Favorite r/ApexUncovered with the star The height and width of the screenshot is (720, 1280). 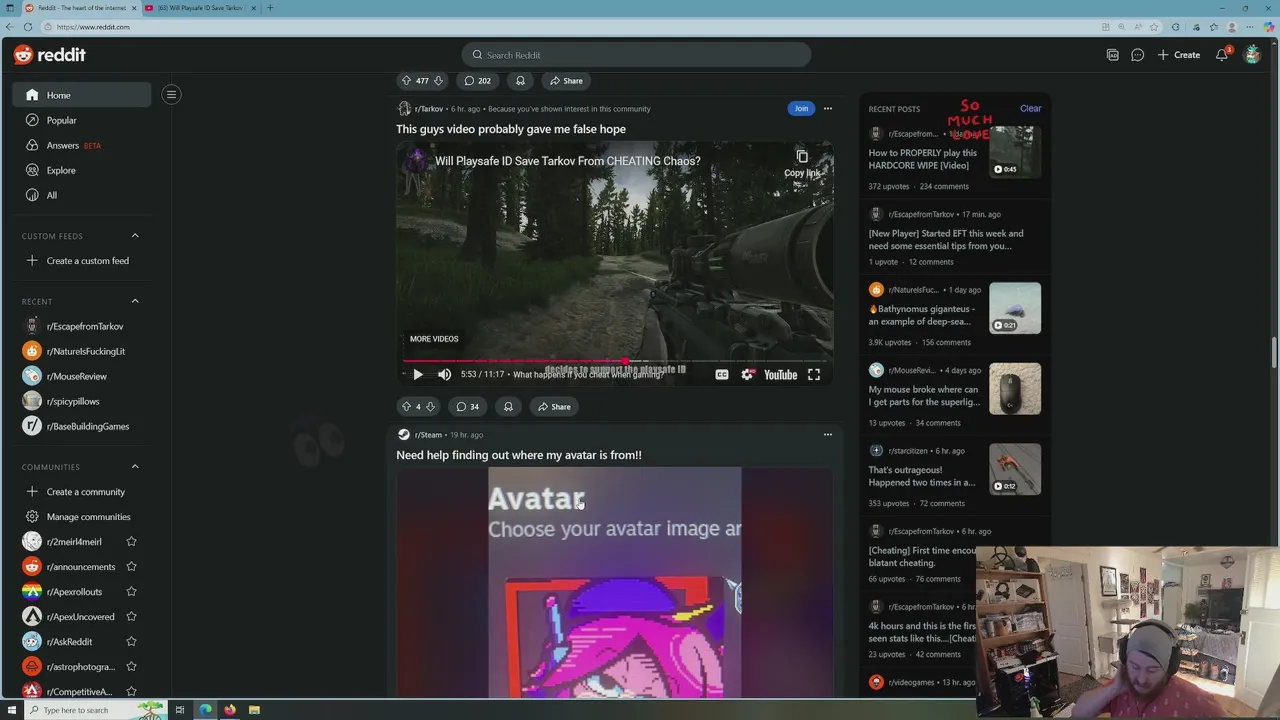tap(131, 617)
